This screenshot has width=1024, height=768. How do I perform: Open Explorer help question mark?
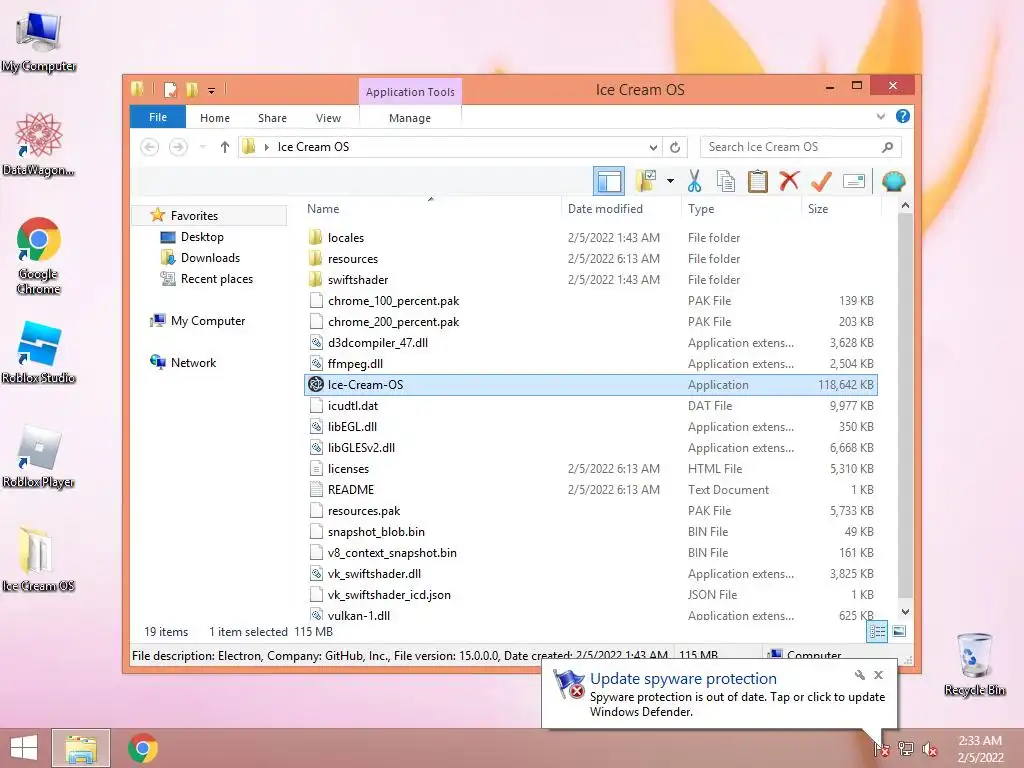pos(903,116)
